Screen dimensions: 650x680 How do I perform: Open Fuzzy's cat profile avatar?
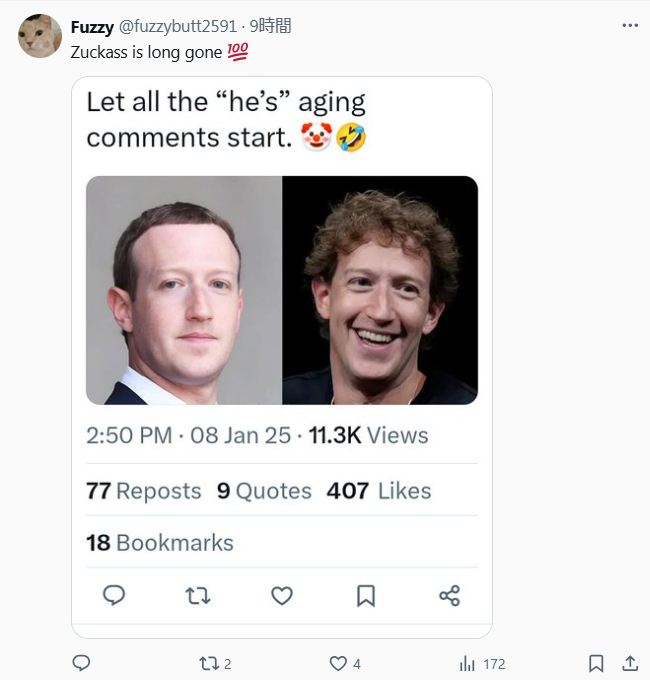tap(40, 36)
